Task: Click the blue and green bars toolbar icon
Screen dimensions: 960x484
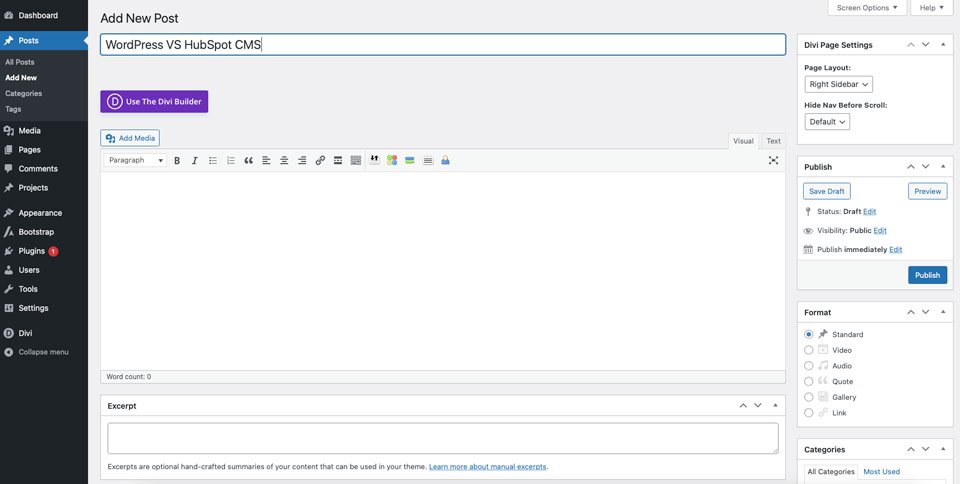Action: tap(410, 160)
